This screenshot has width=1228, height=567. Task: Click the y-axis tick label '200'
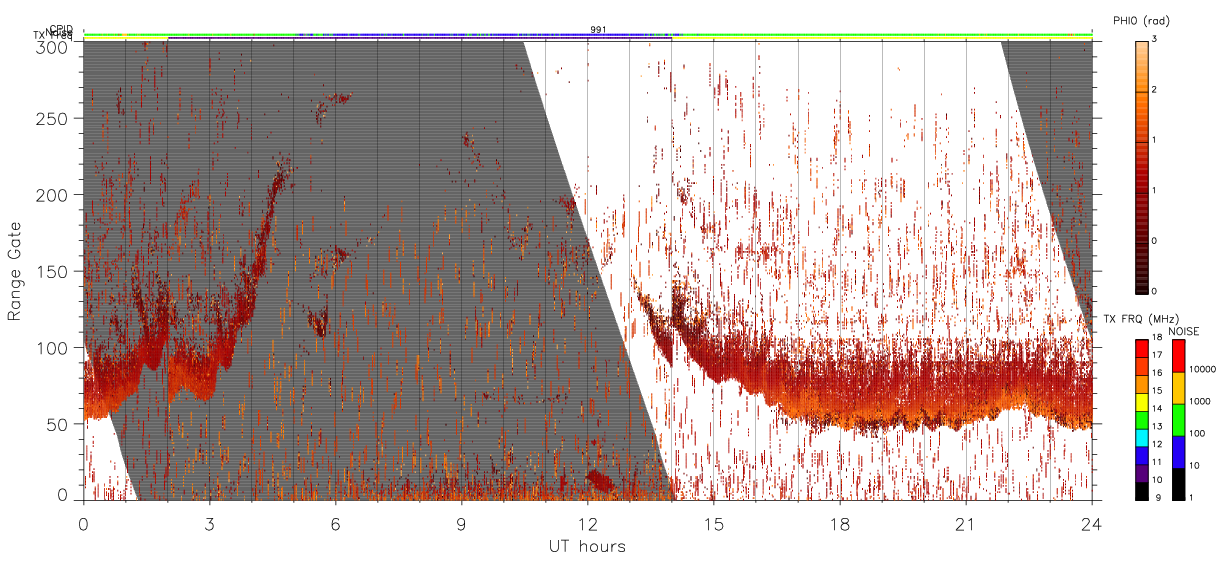[53, 195]
